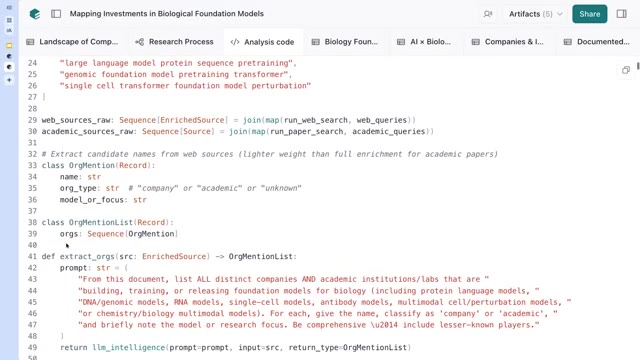Click the table icon on Biology Foun... tab
640x360 pixels.
[316, 42]
